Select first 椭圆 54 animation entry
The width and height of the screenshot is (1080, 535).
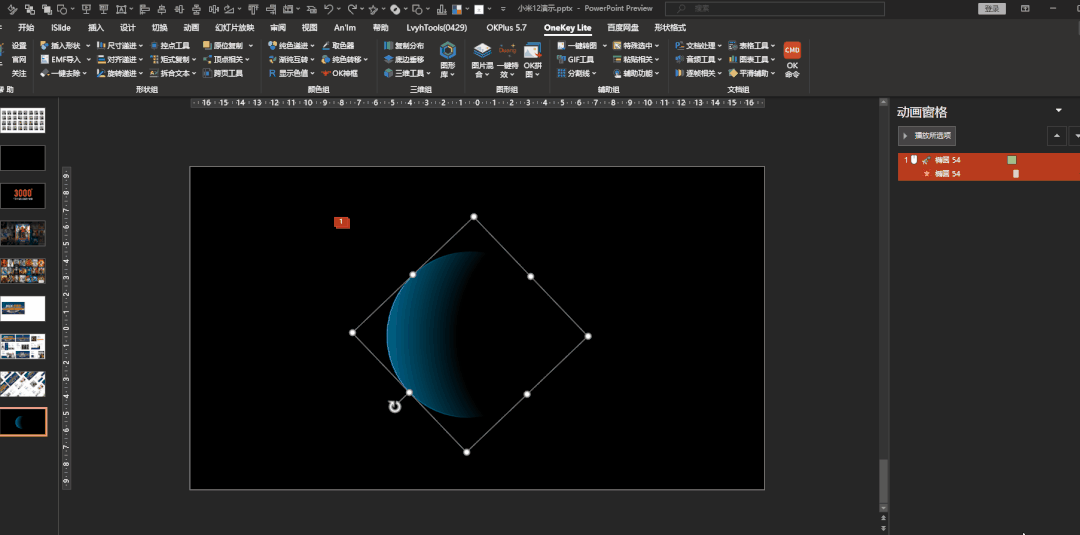(989, 160)
